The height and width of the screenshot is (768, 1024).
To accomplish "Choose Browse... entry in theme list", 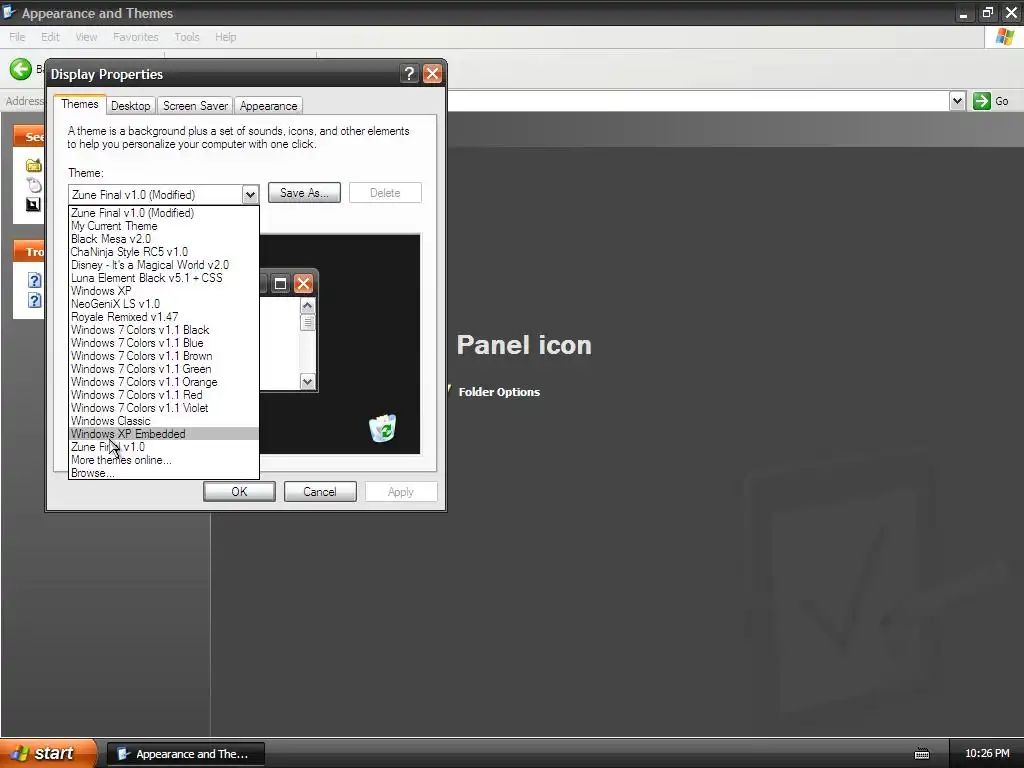I will [x=164, y=473].
